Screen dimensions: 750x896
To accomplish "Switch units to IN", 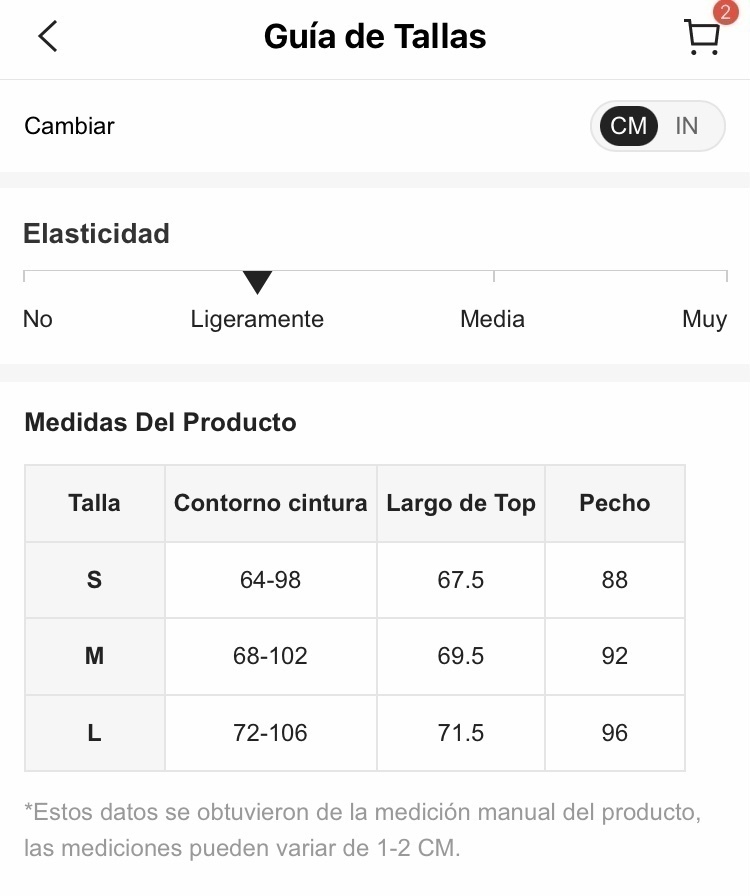I will pyautogui.click(x=687, y=126).
